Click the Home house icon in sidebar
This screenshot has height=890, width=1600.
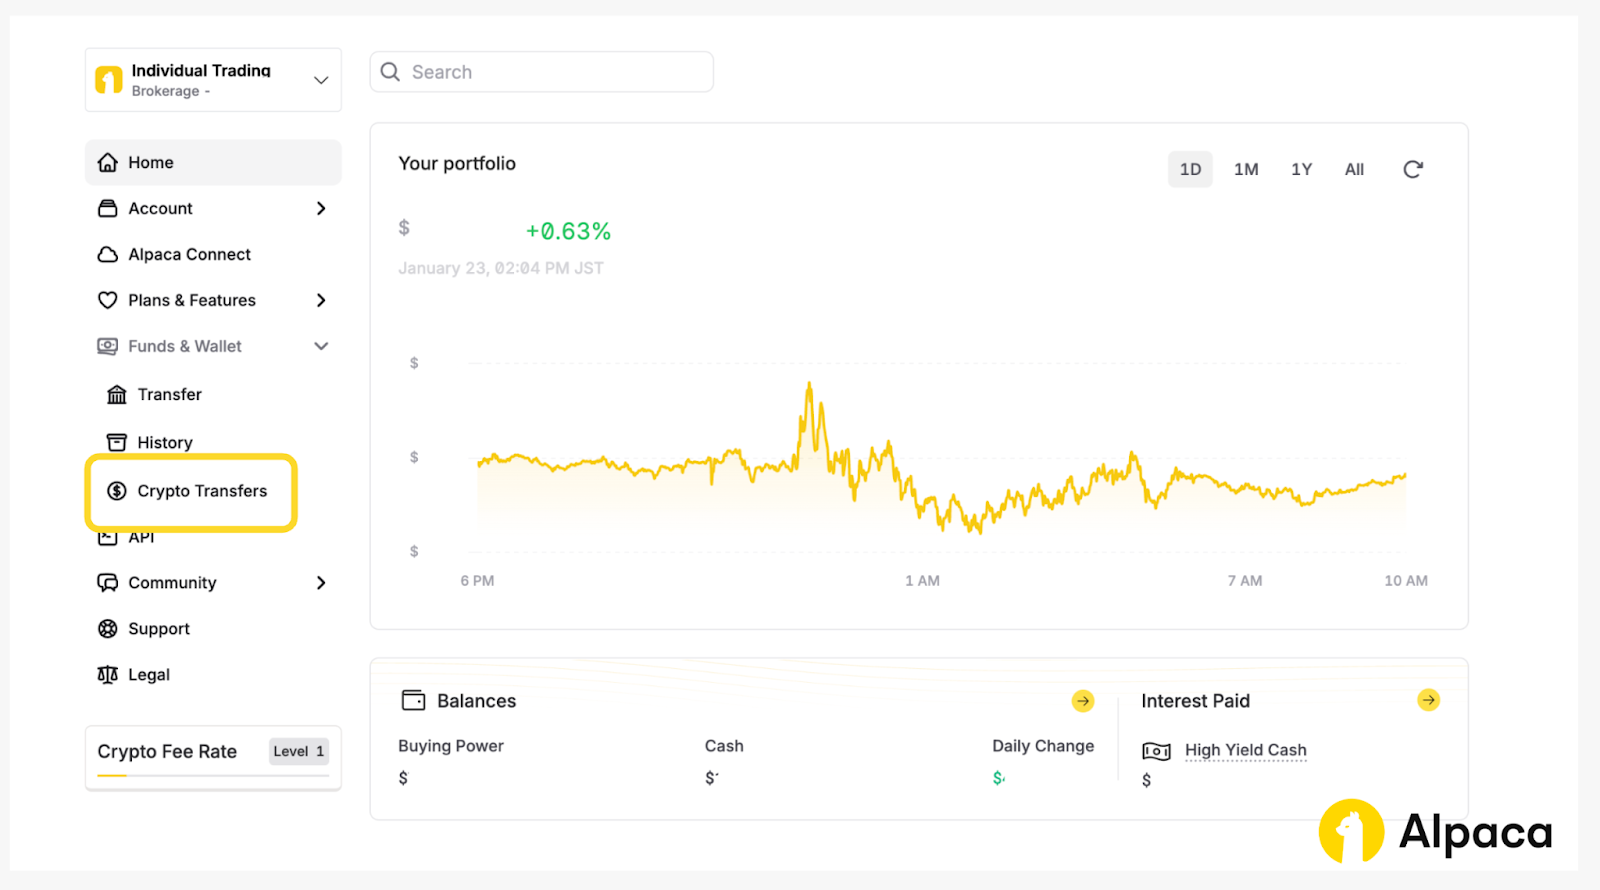108,162
